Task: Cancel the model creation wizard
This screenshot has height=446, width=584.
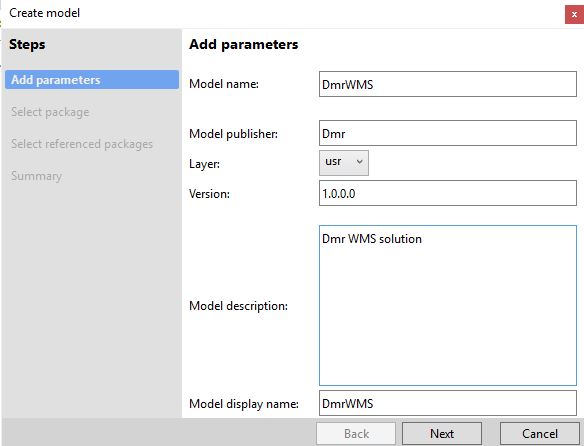Action: pyautogui.click(x=540, y=434)
